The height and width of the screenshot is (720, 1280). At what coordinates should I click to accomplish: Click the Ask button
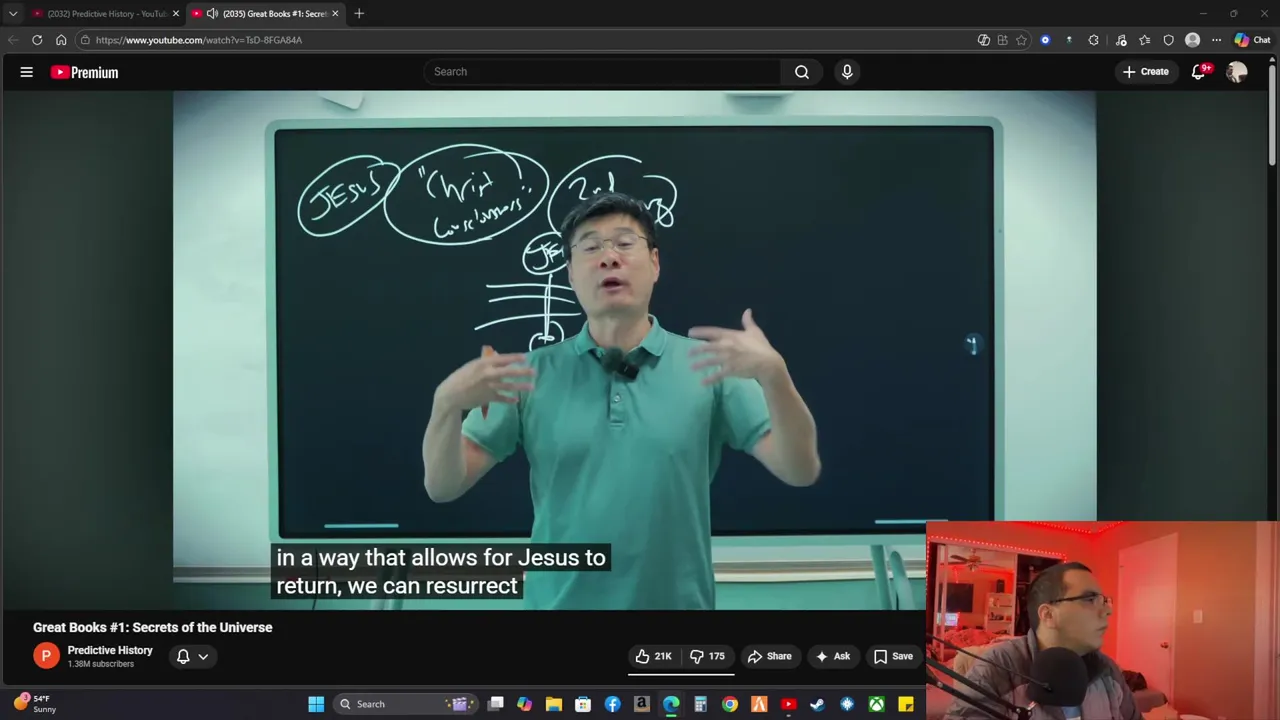833,656
